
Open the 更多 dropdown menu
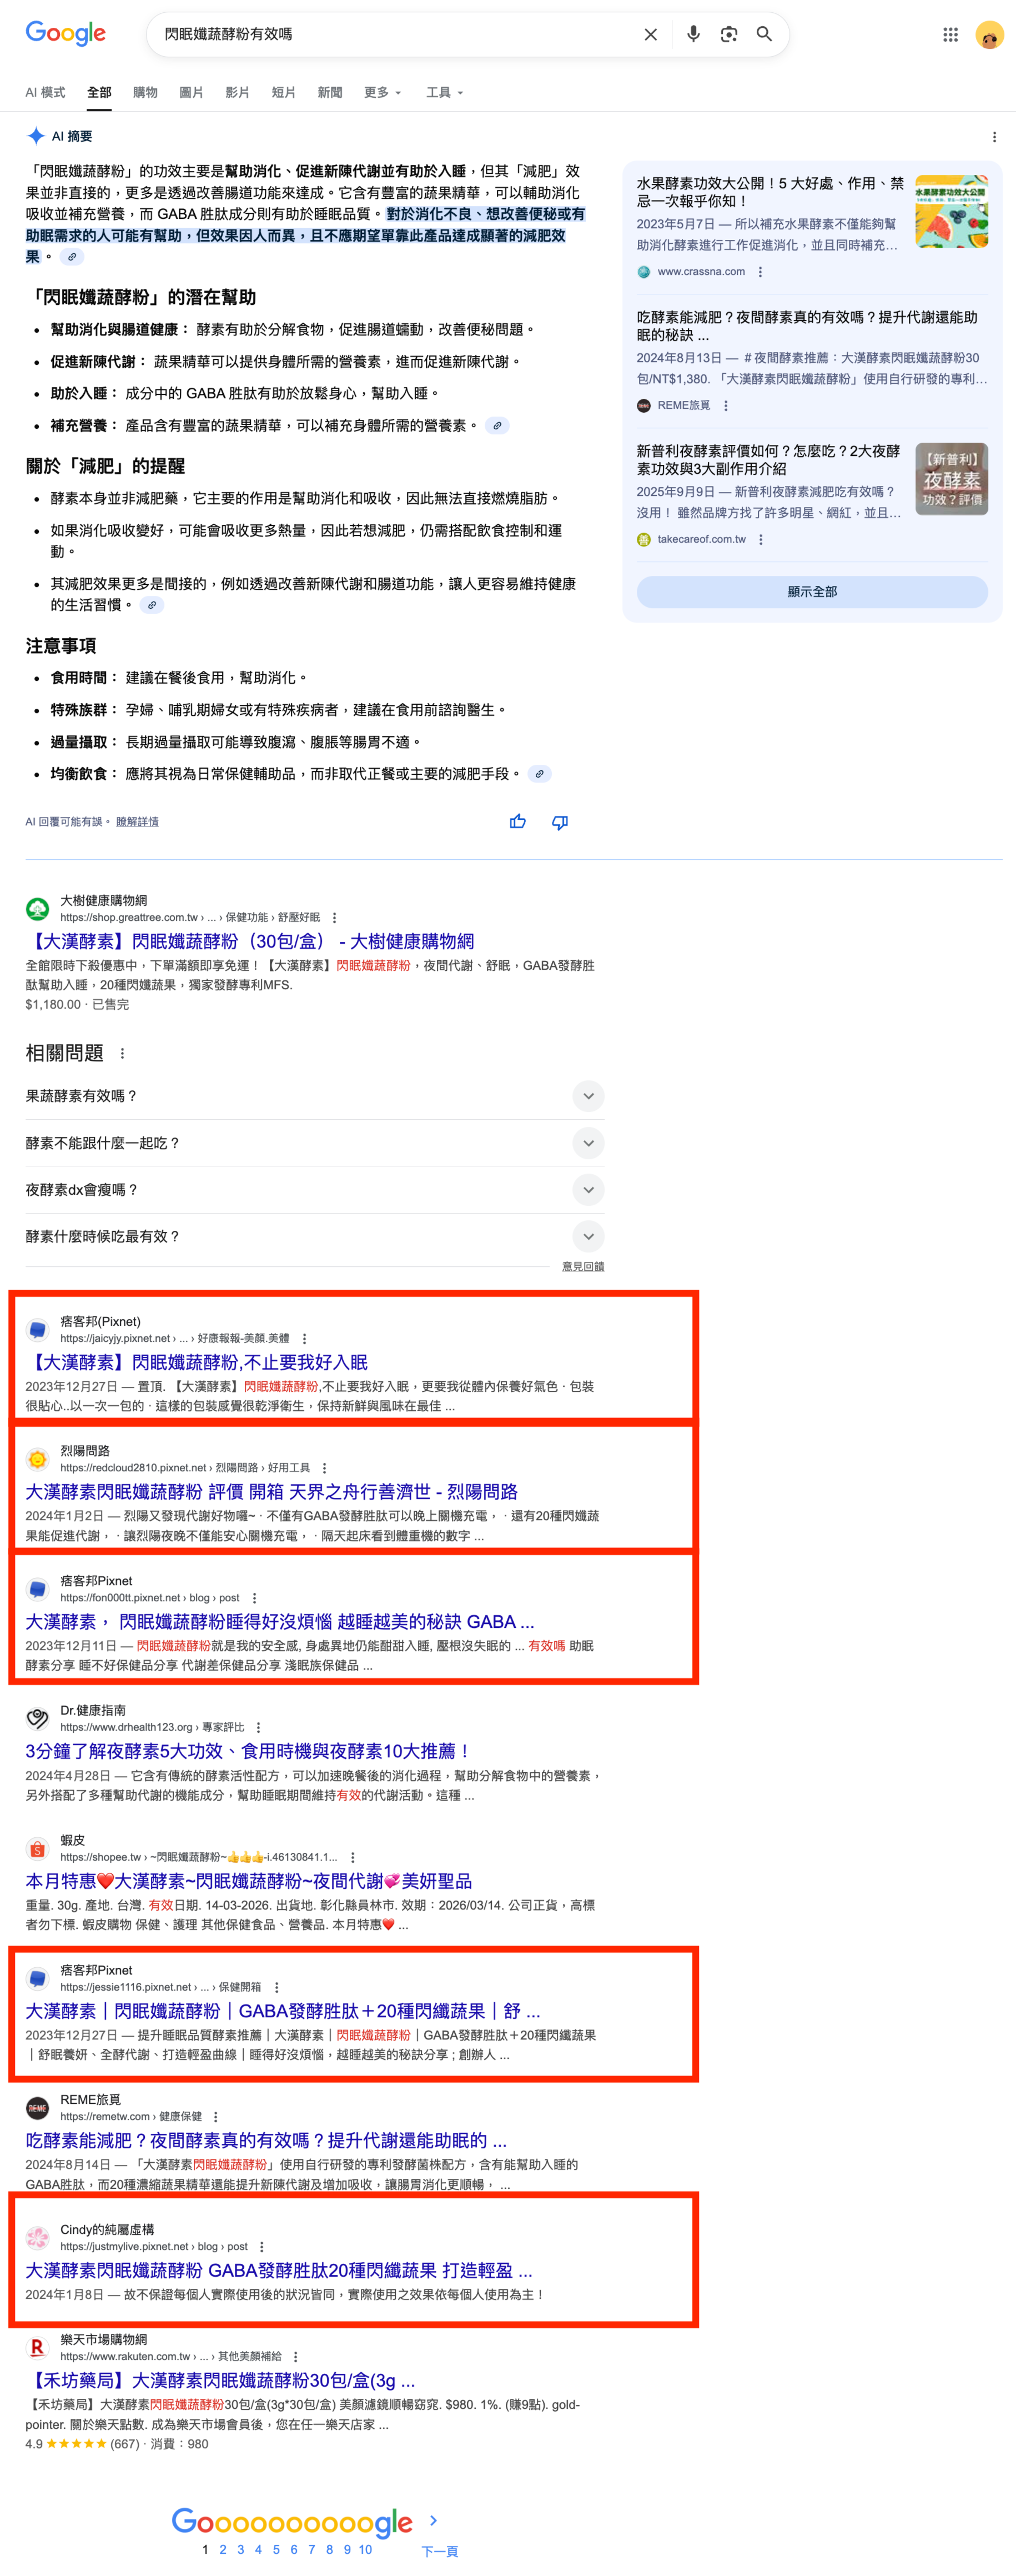[x=382, y=93]
